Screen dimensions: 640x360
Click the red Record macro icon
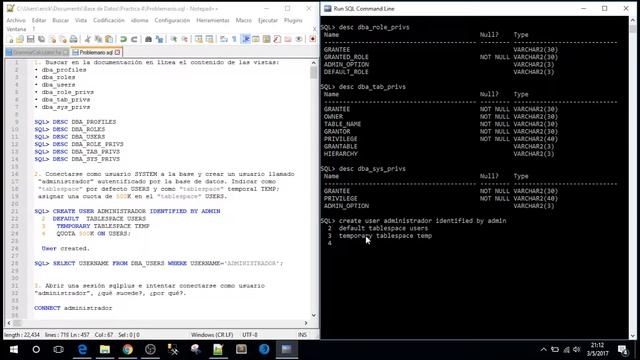tap(313, 39)
